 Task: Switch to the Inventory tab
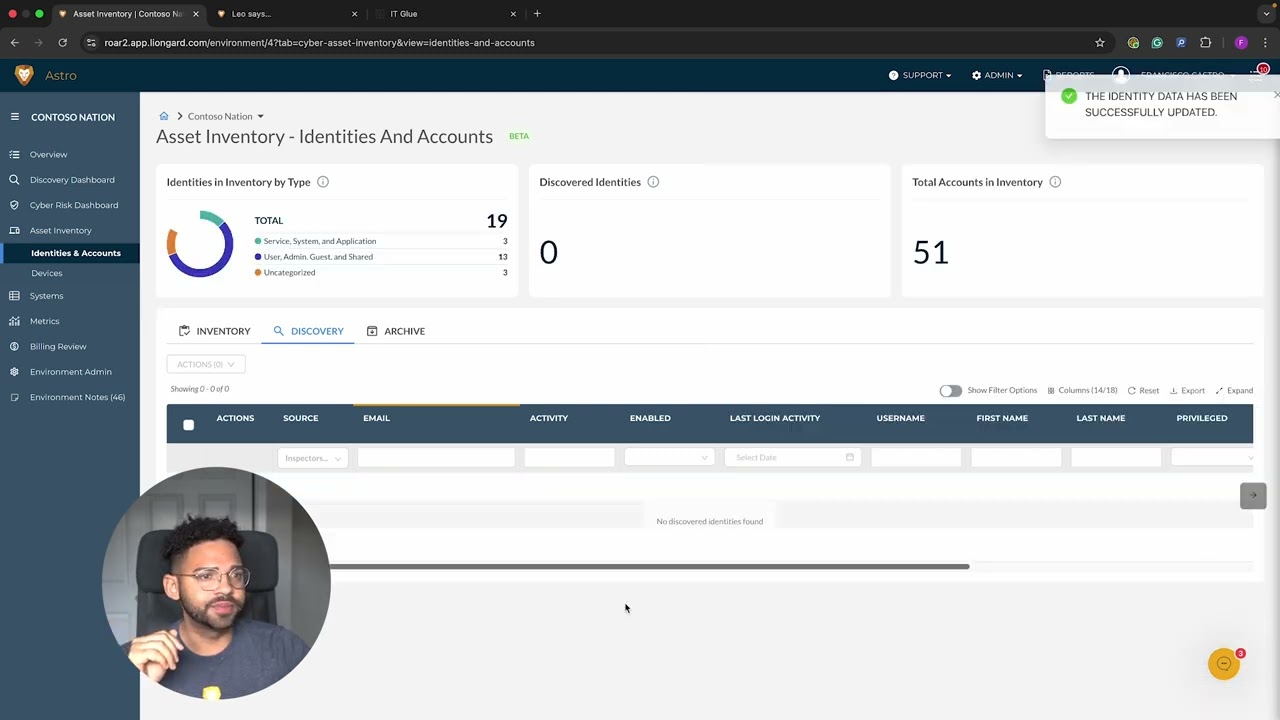[215, 331]
